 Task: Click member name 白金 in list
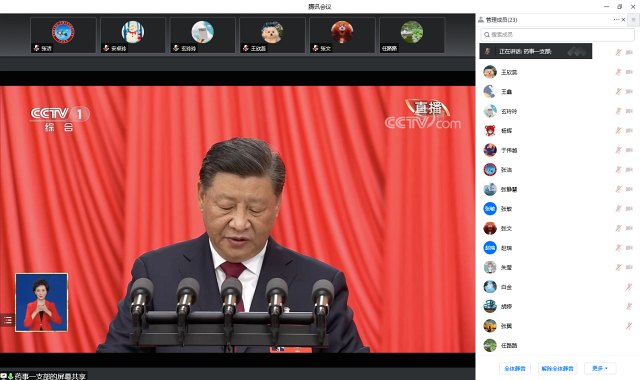tap(506, 287)
